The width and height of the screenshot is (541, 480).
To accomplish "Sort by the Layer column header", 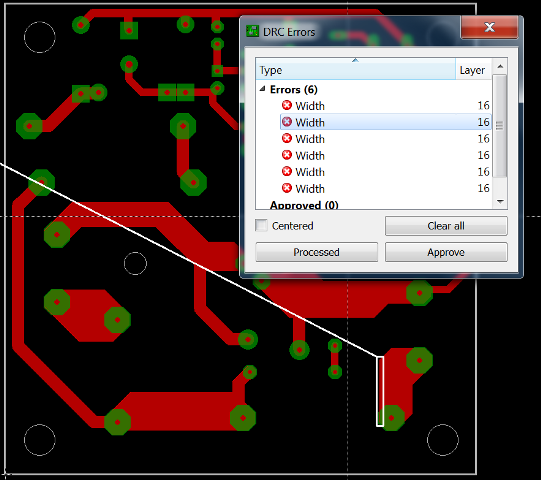I will (x=473, y=70).
